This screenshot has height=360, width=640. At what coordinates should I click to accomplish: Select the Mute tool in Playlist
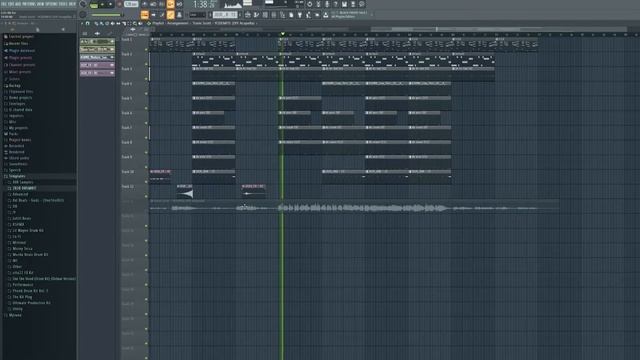(113, 23)
